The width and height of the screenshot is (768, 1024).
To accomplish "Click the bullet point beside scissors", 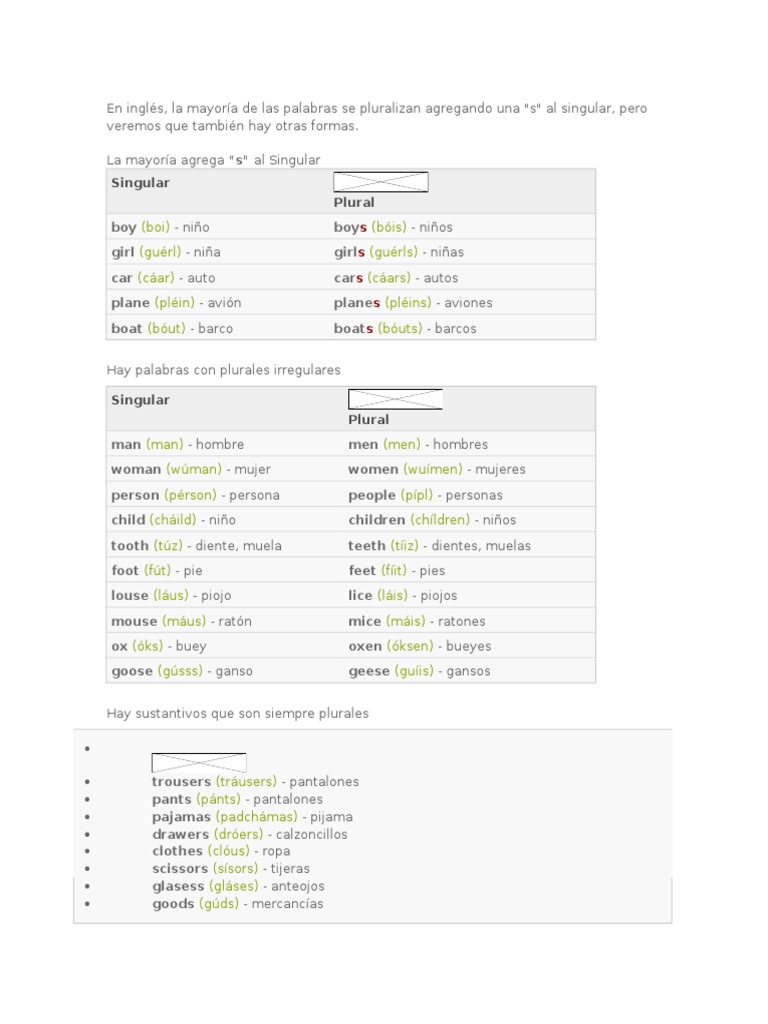I will click(x=88, y=869).
